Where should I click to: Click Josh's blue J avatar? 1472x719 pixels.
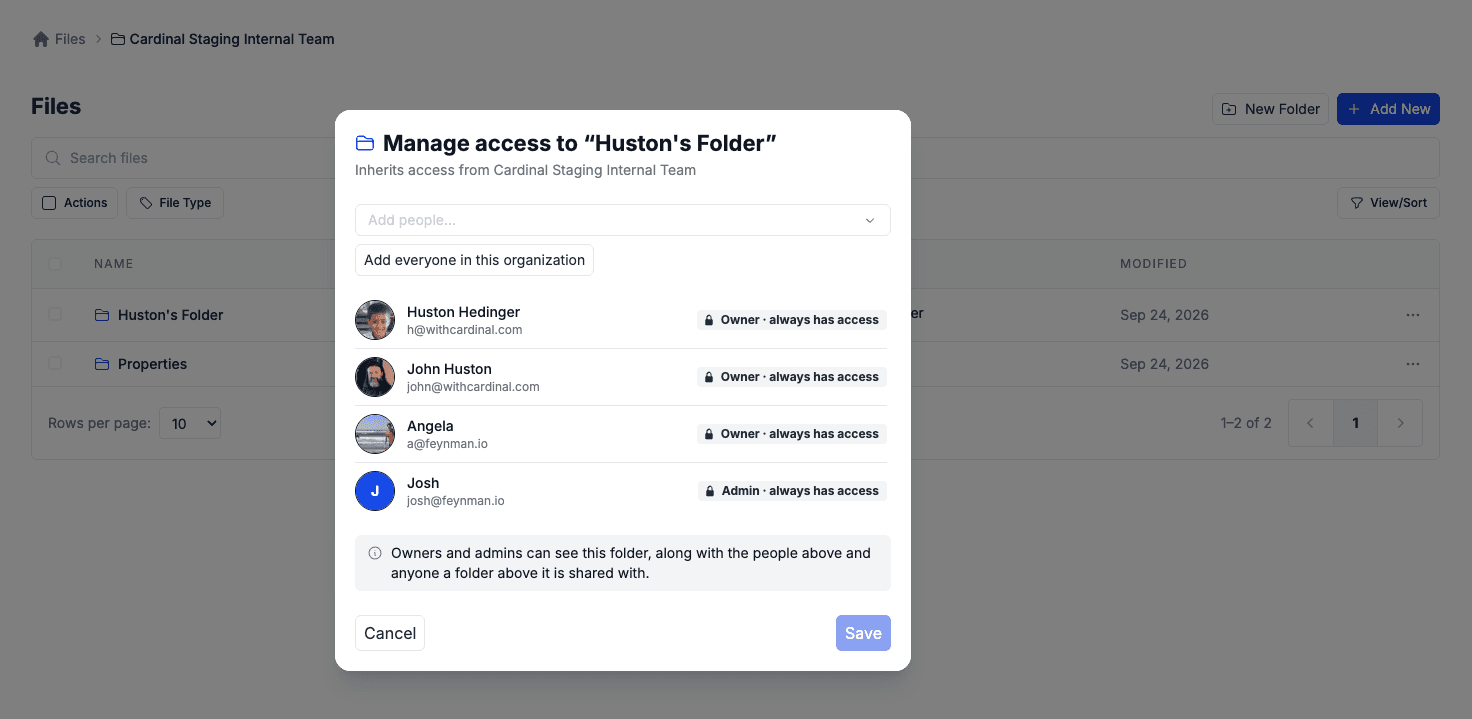click(x=375, y=491)
